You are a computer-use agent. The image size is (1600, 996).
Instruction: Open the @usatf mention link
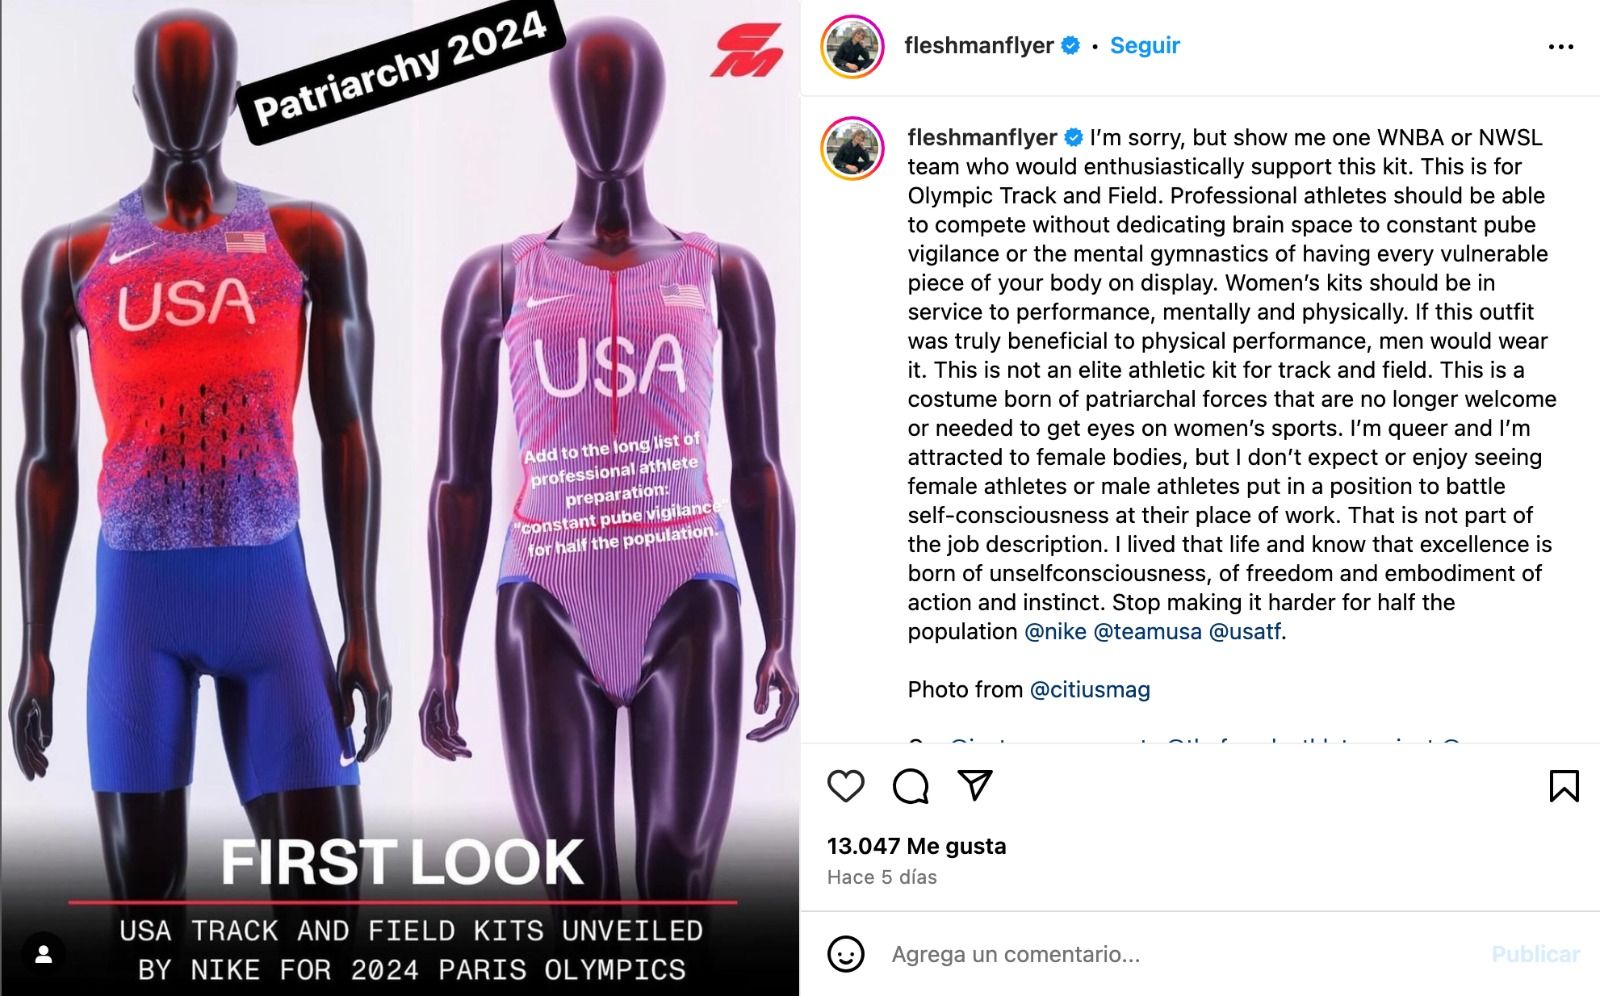pyautogui.click(x=1245, y=631)
